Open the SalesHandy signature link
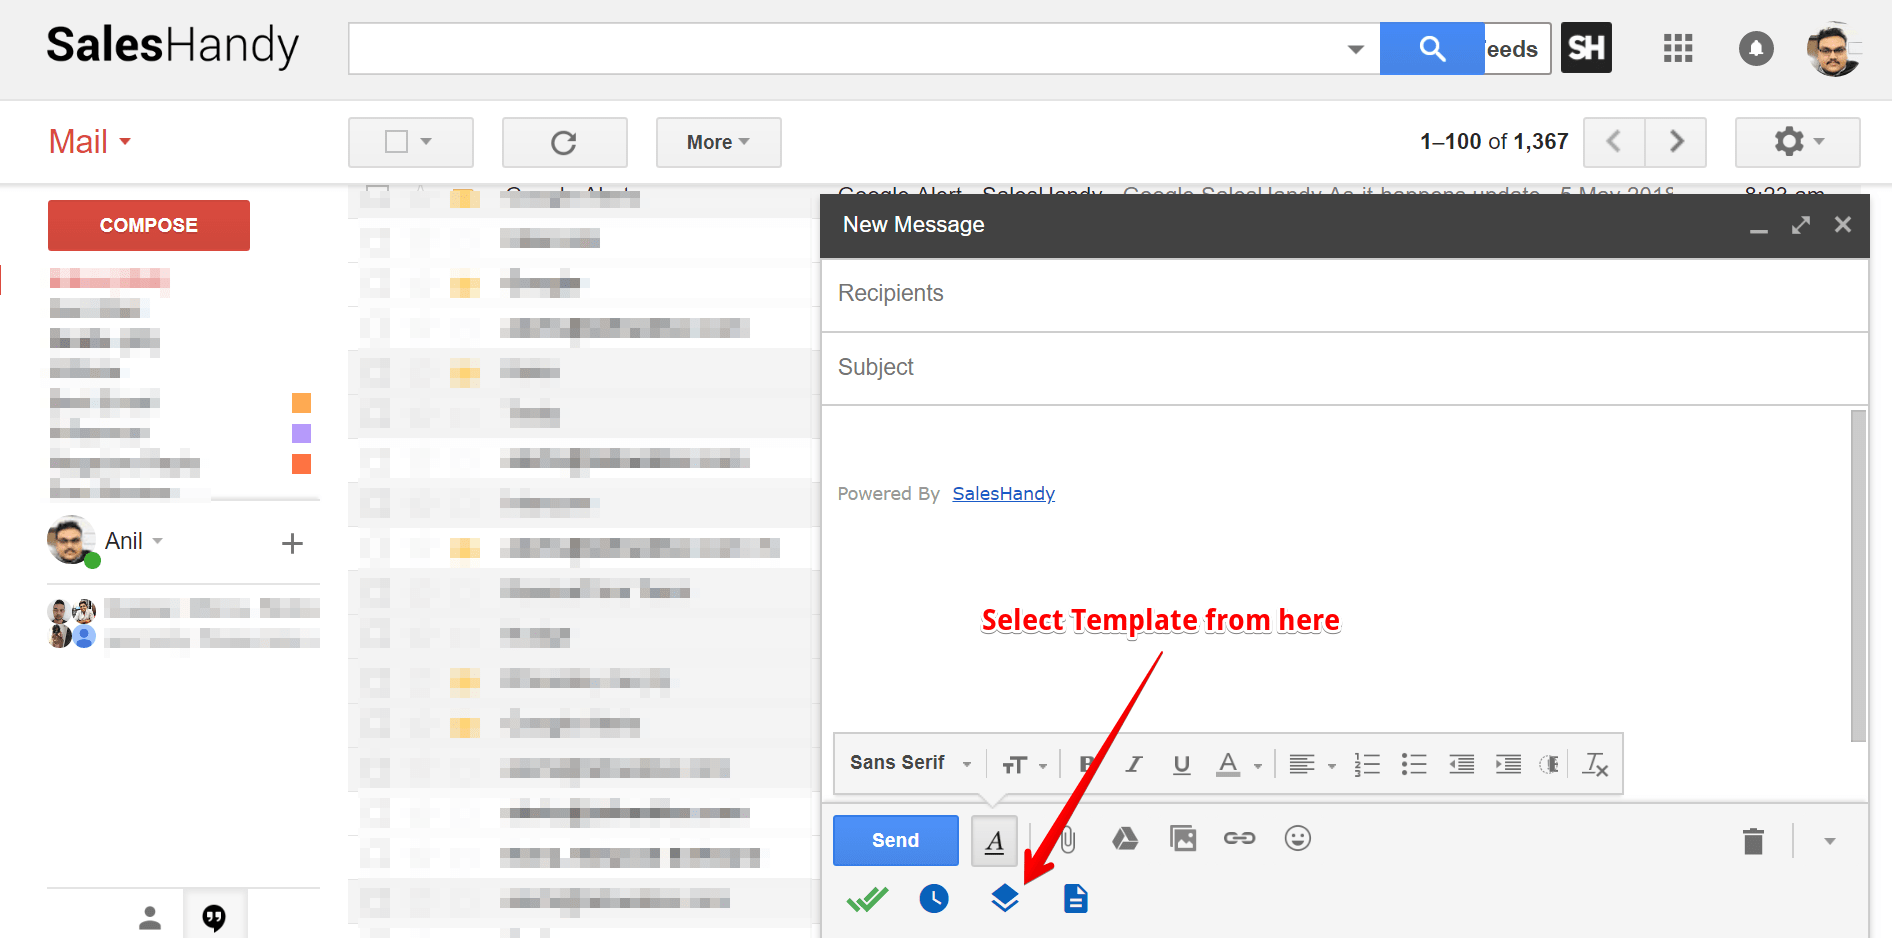 point(1003,494)
